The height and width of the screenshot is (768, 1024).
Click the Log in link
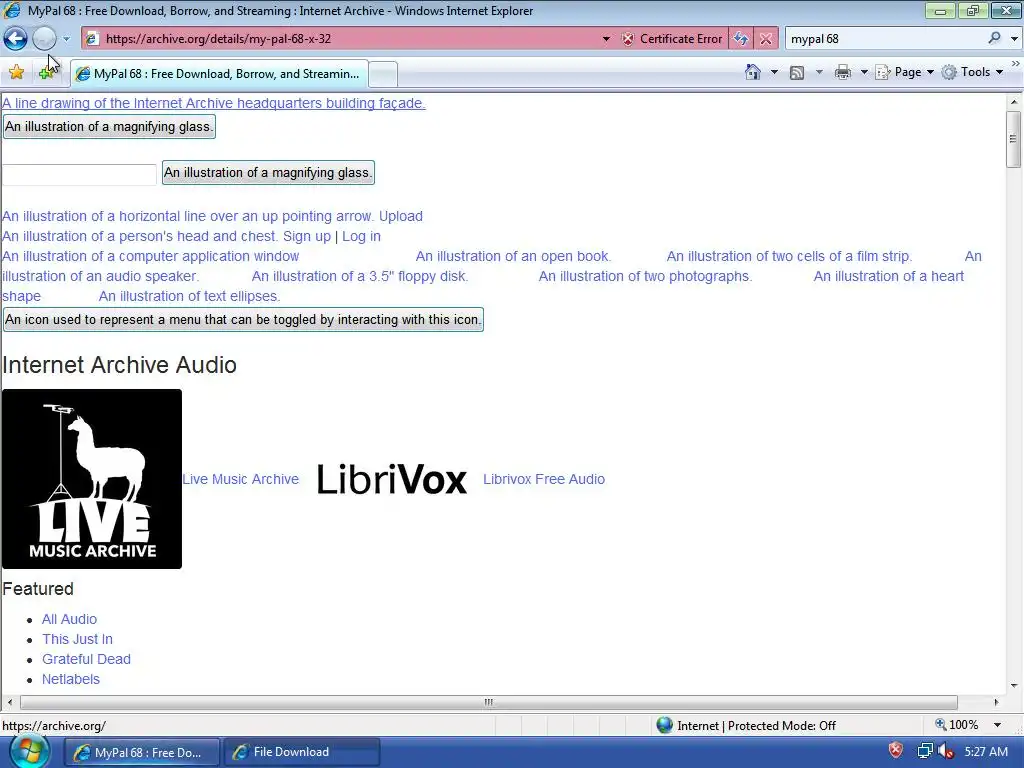[x=361, y=236]
